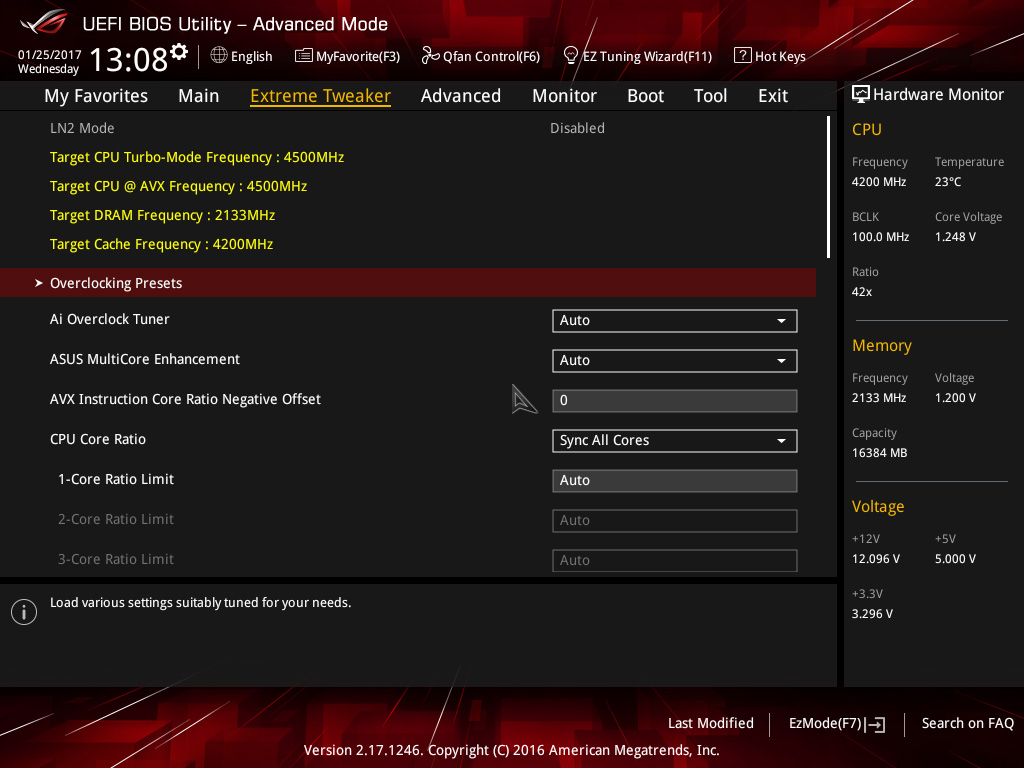Edit AVX Negative Offset value field
The width and height of the screenshot is (1024, 768).
[675, 400]
